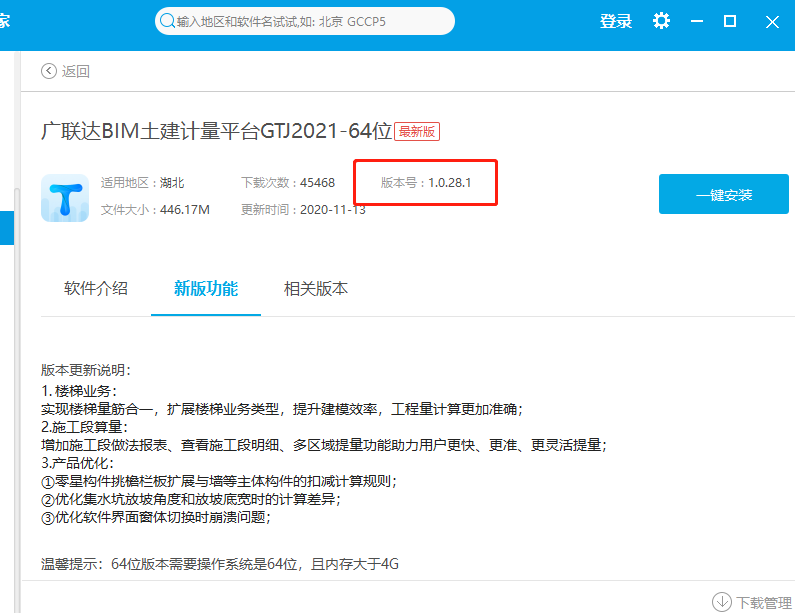Viewport: 795px width, 613px height.
Task: Go back with the 返回 link
Action: [x=76, y=71]
